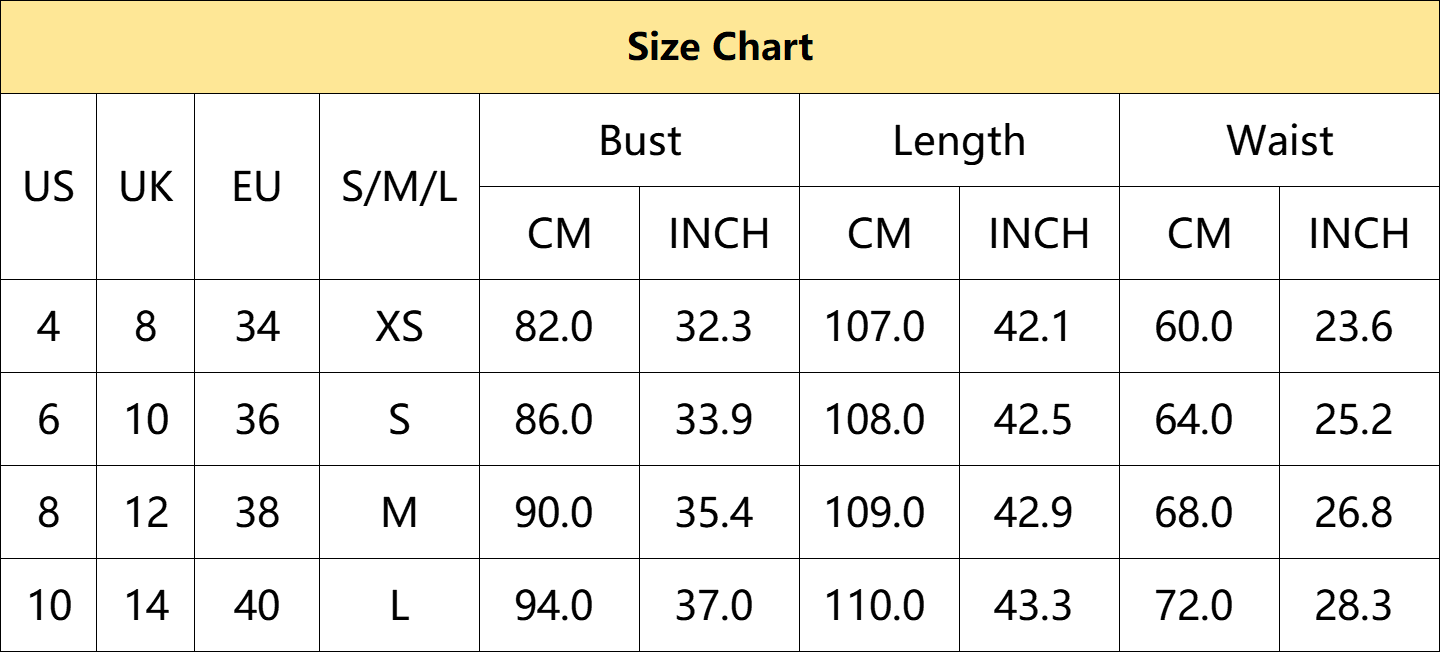This screenshot has width=1440, height=653.
Task: Select the UK size 14 cell
Action: pos(146,606)
